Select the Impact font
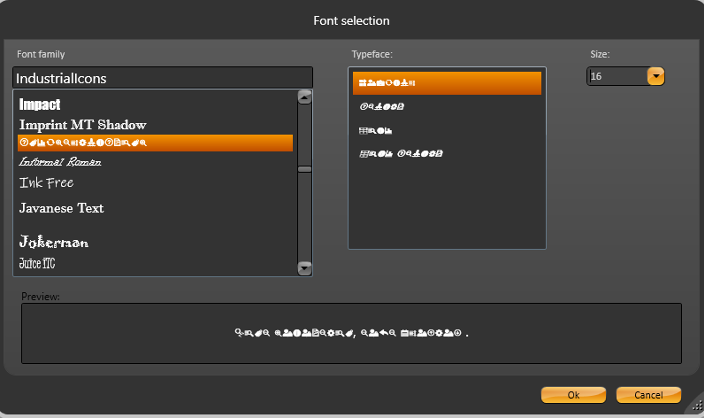704x418 pixels. point(40,104)
